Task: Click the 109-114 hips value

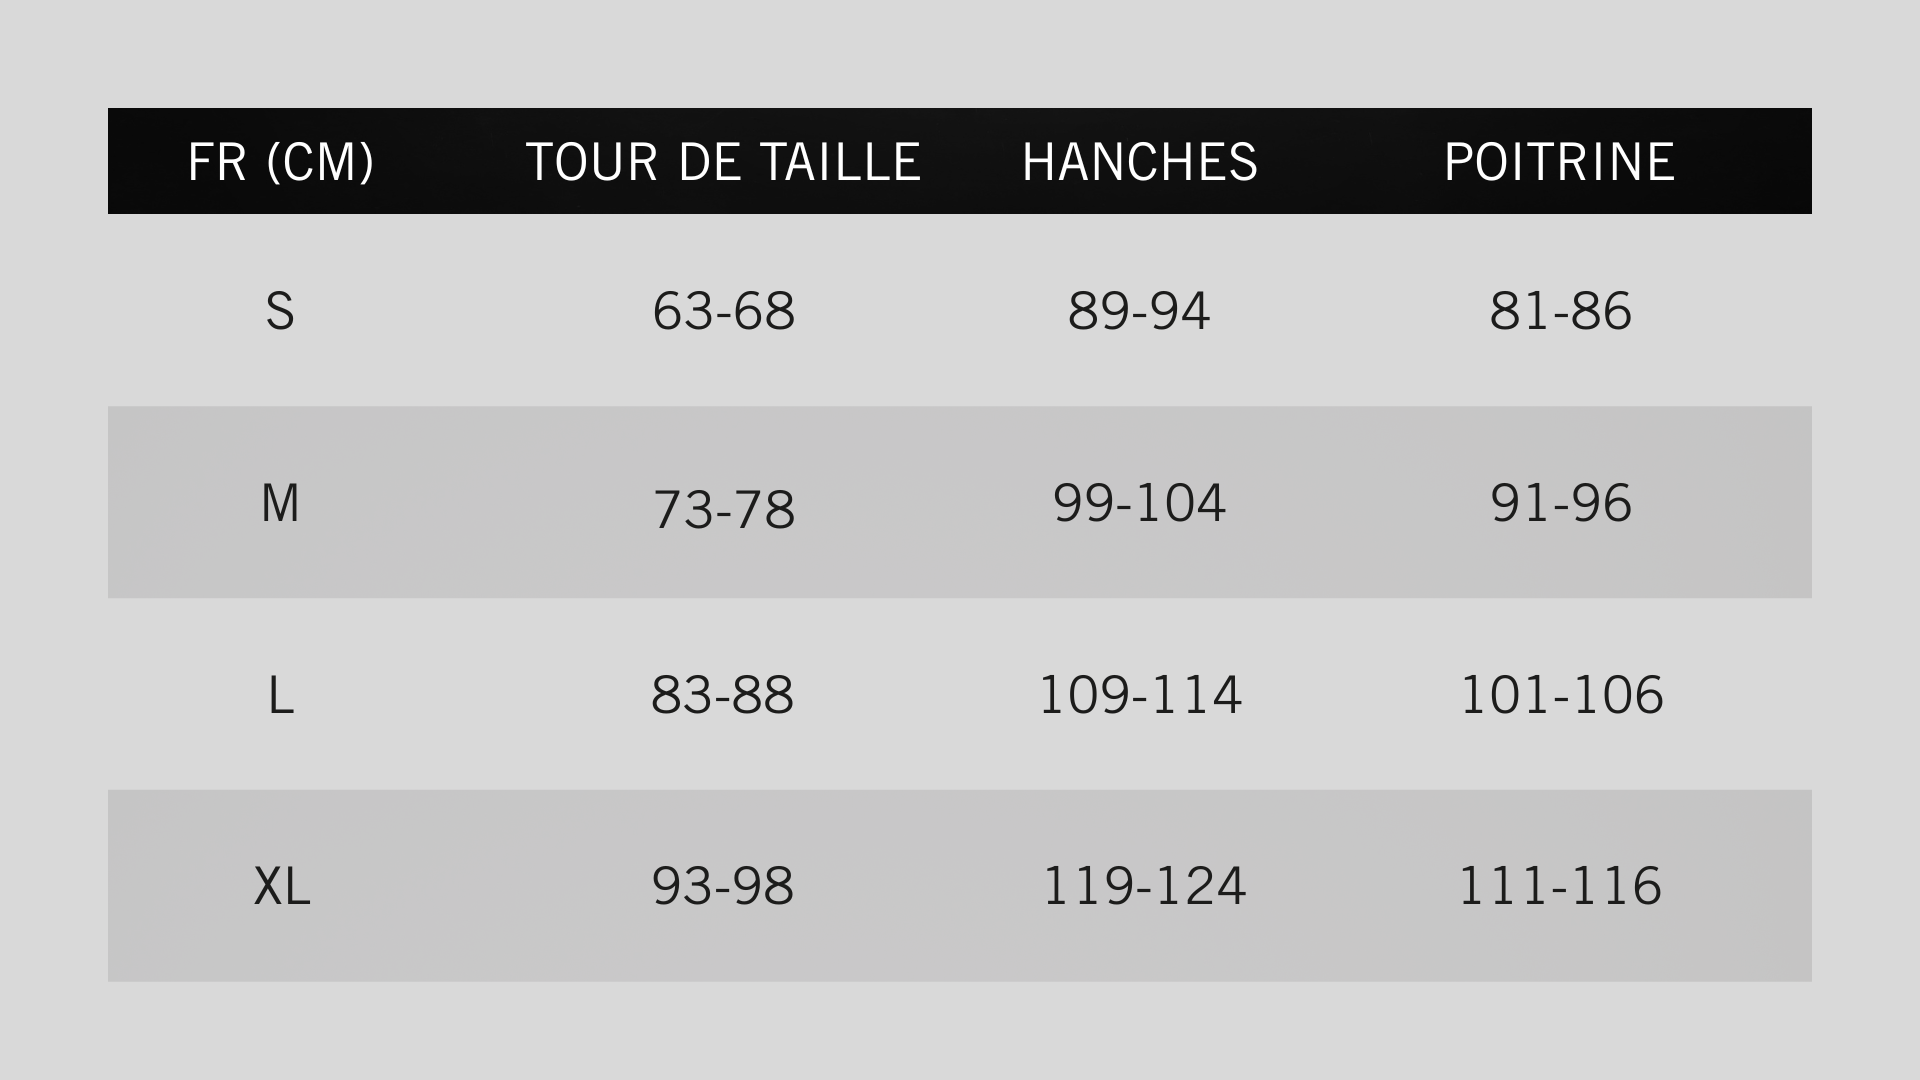Action: (x=1140, y=695)
